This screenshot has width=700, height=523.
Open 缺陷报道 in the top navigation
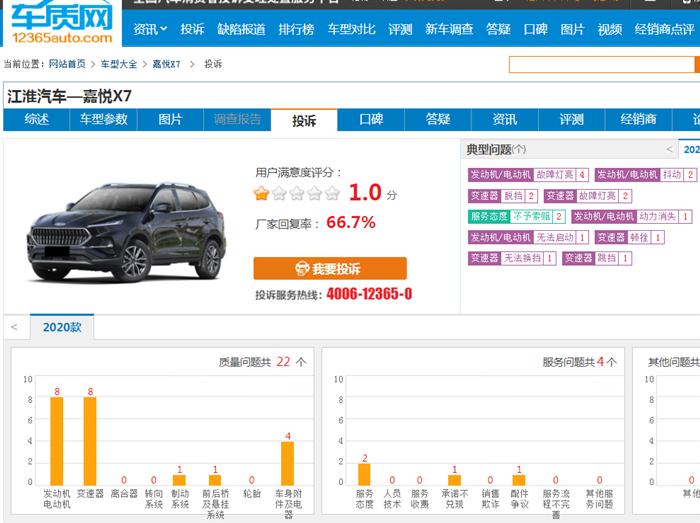pos(241,29)
